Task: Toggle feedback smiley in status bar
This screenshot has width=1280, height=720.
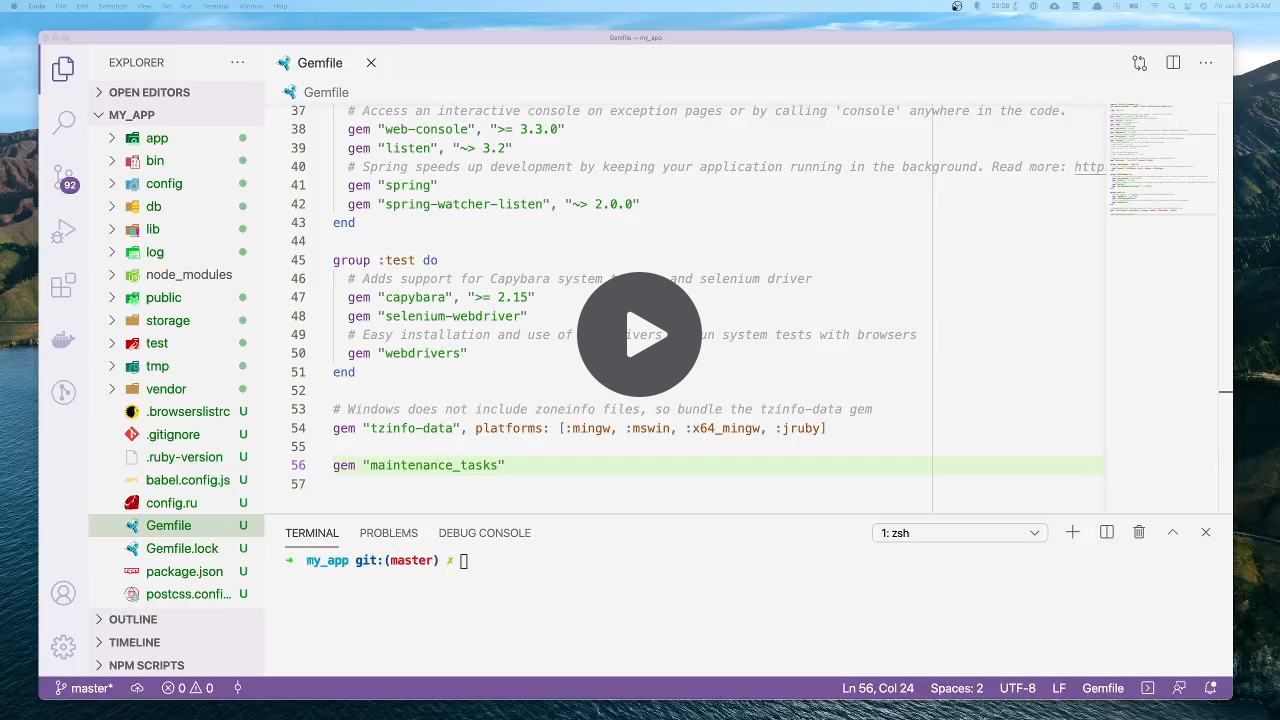Action: pyautogui.click(x=1179, y=688)
